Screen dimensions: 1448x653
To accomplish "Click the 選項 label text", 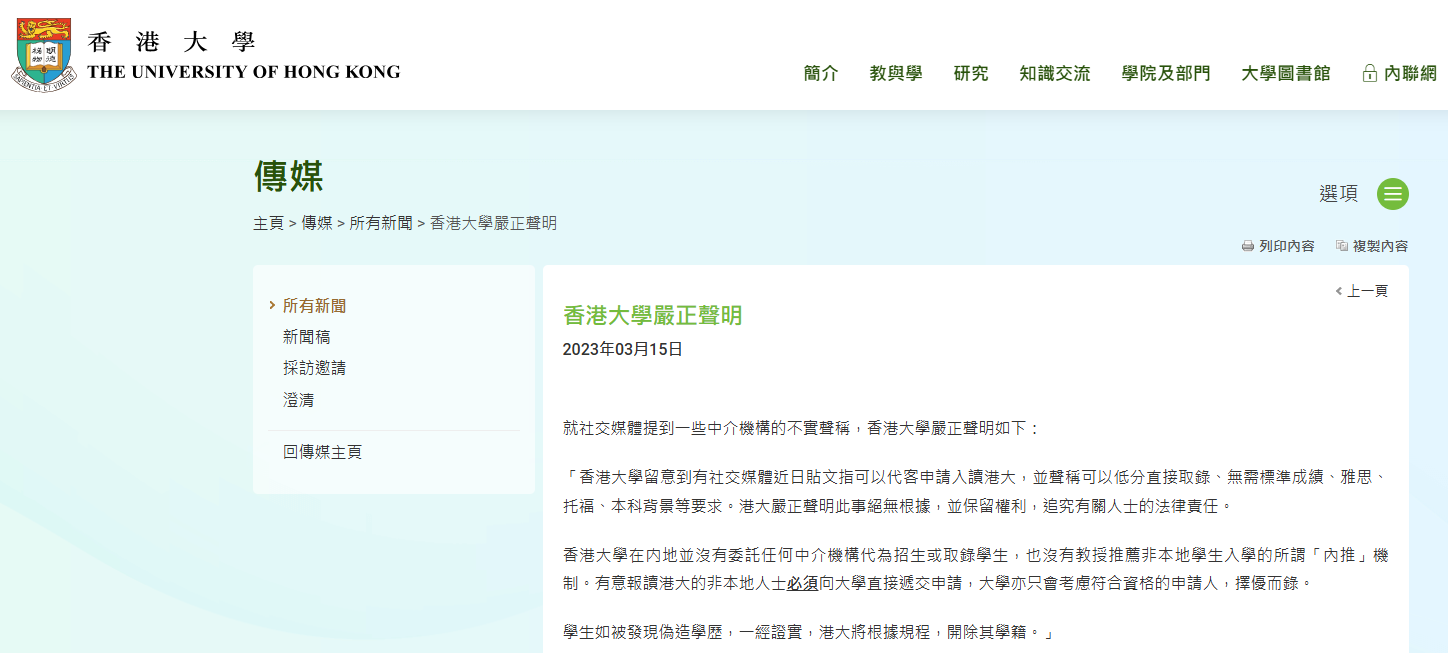I will click(1339, 194).
